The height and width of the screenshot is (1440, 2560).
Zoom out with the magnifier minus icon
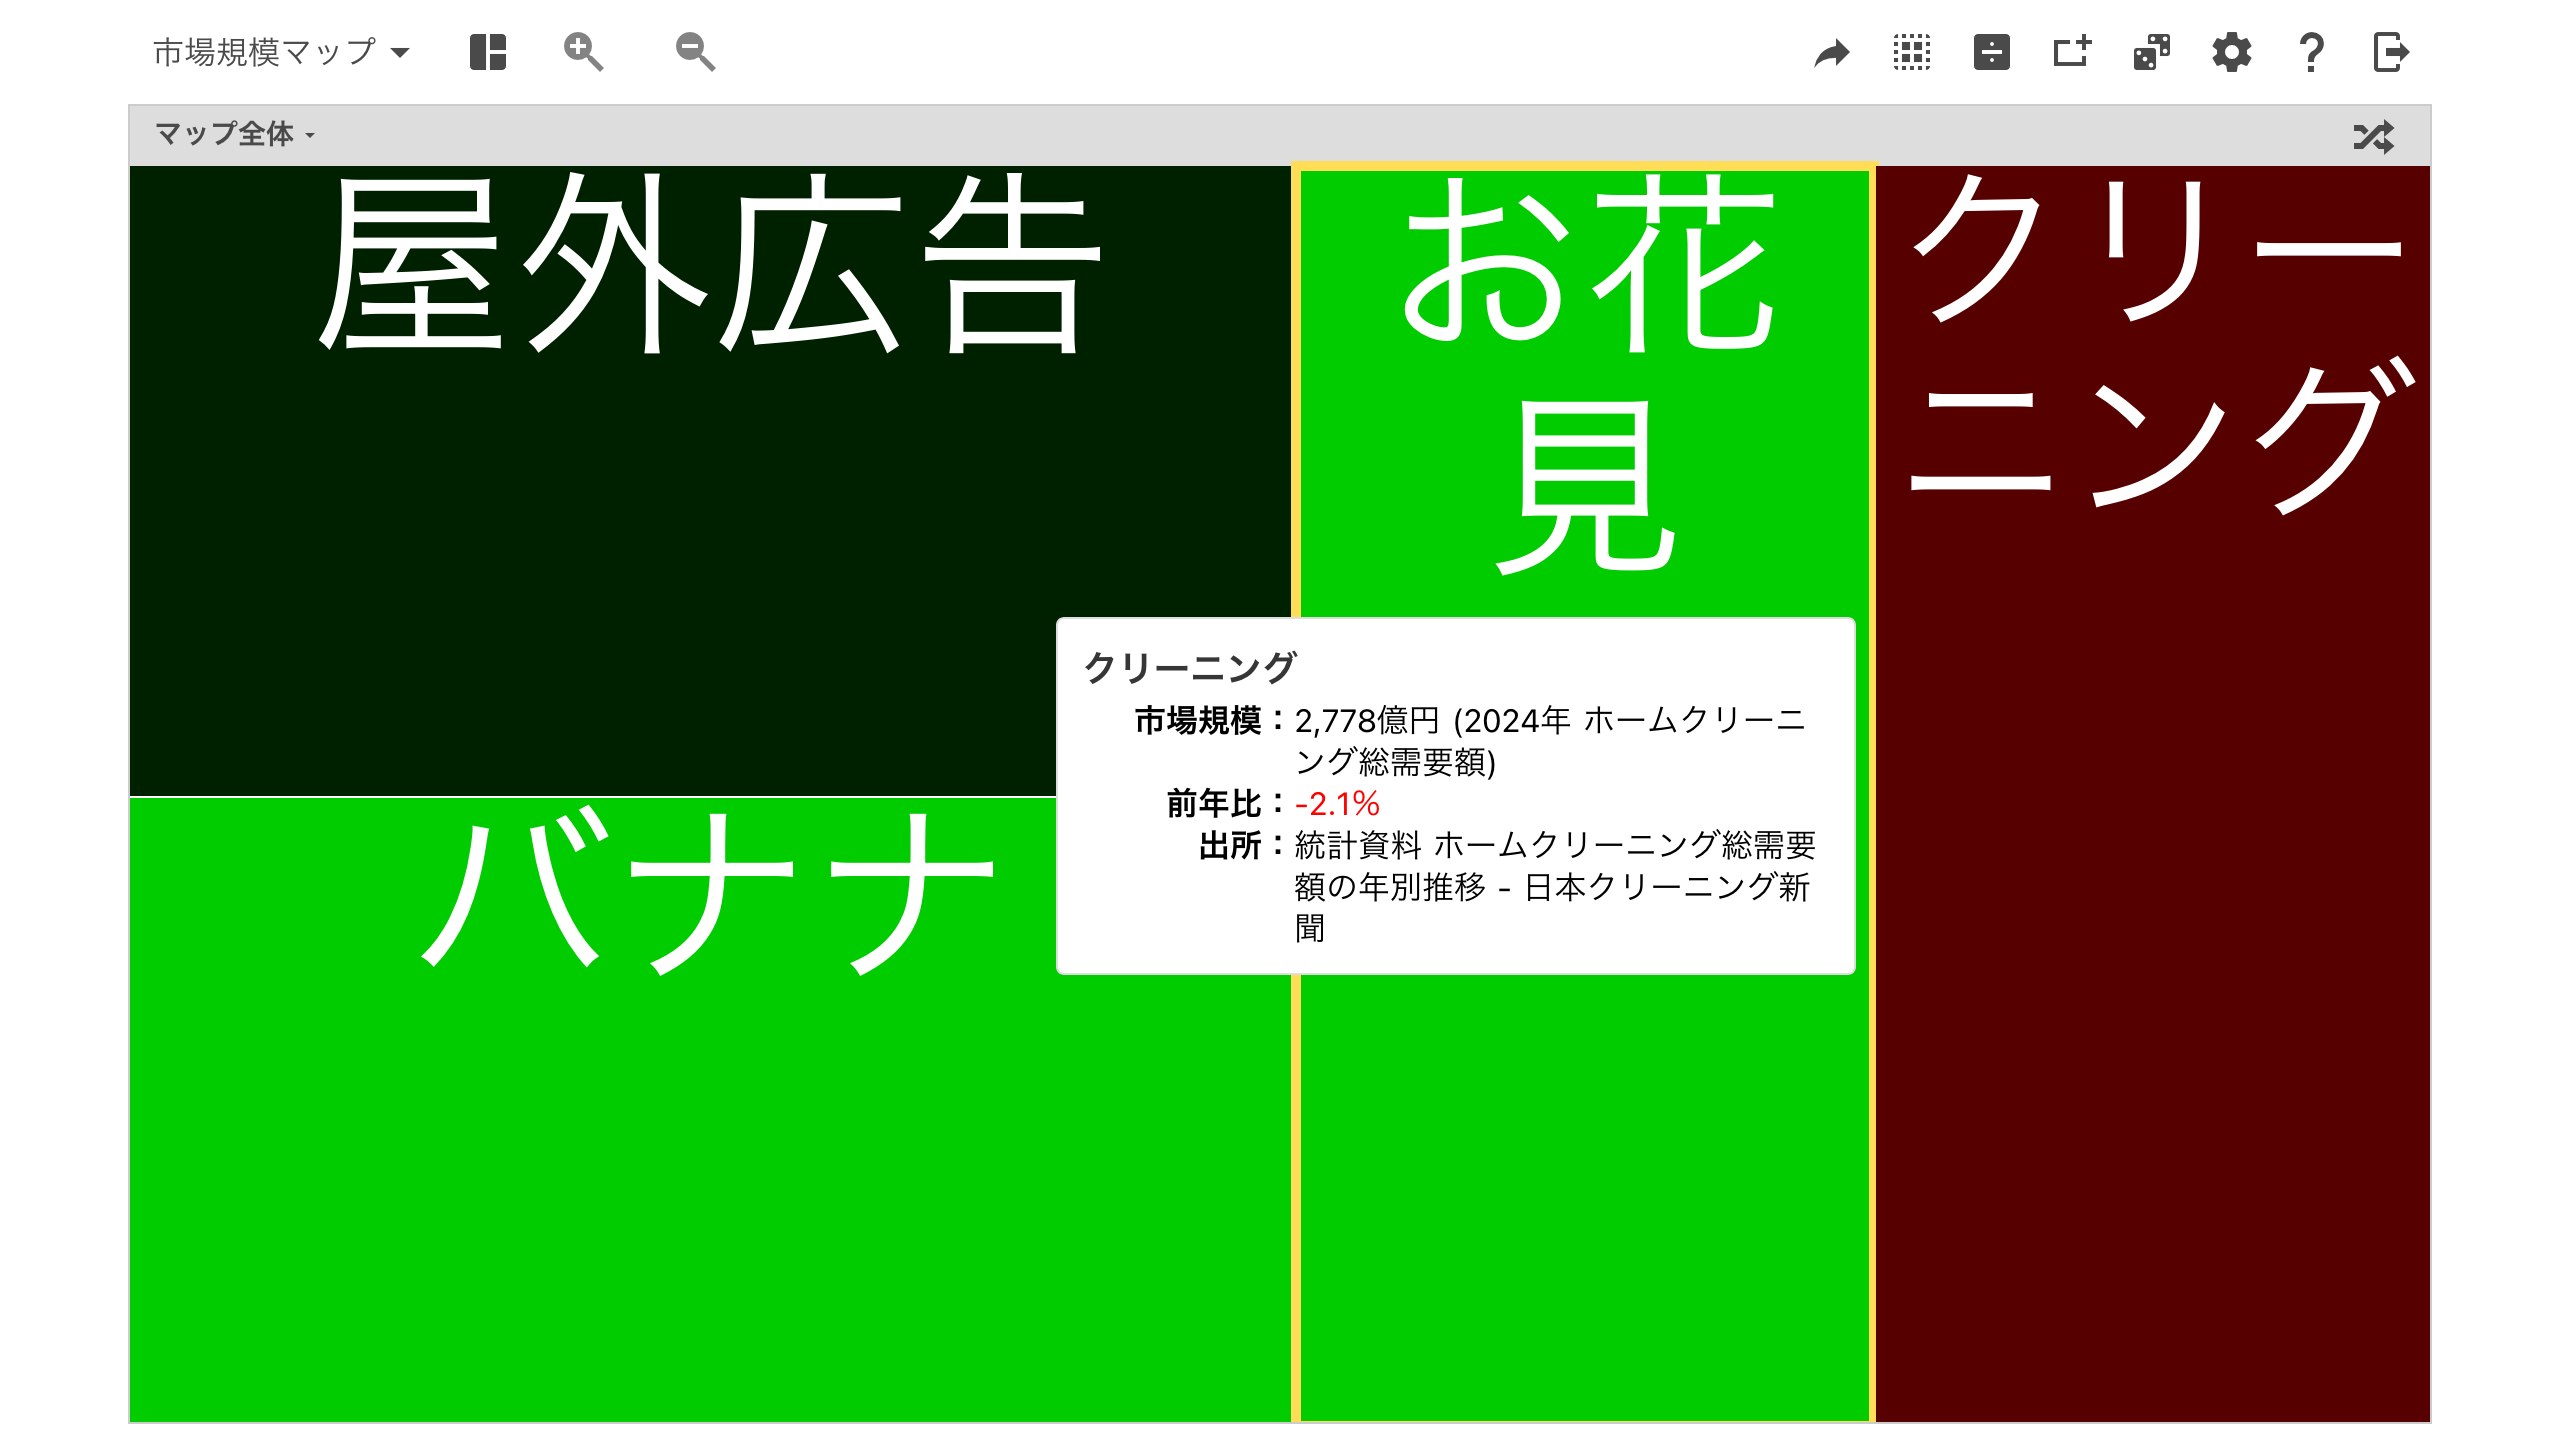(695, 52)
